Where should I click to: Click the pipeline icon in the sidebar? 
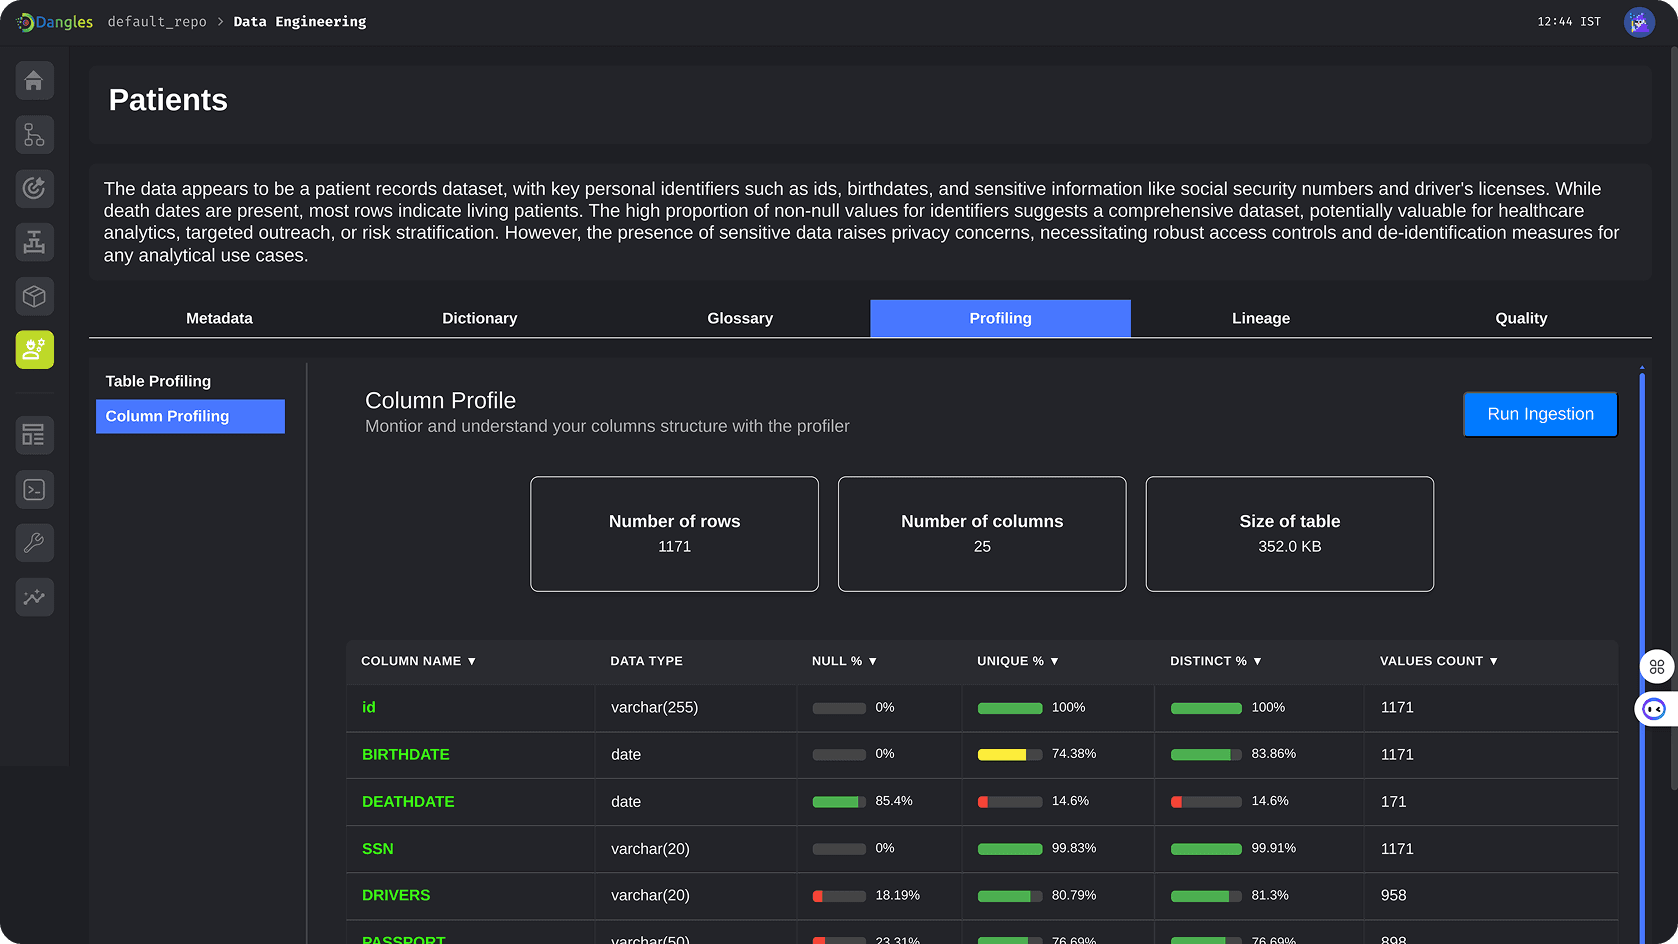34,242
